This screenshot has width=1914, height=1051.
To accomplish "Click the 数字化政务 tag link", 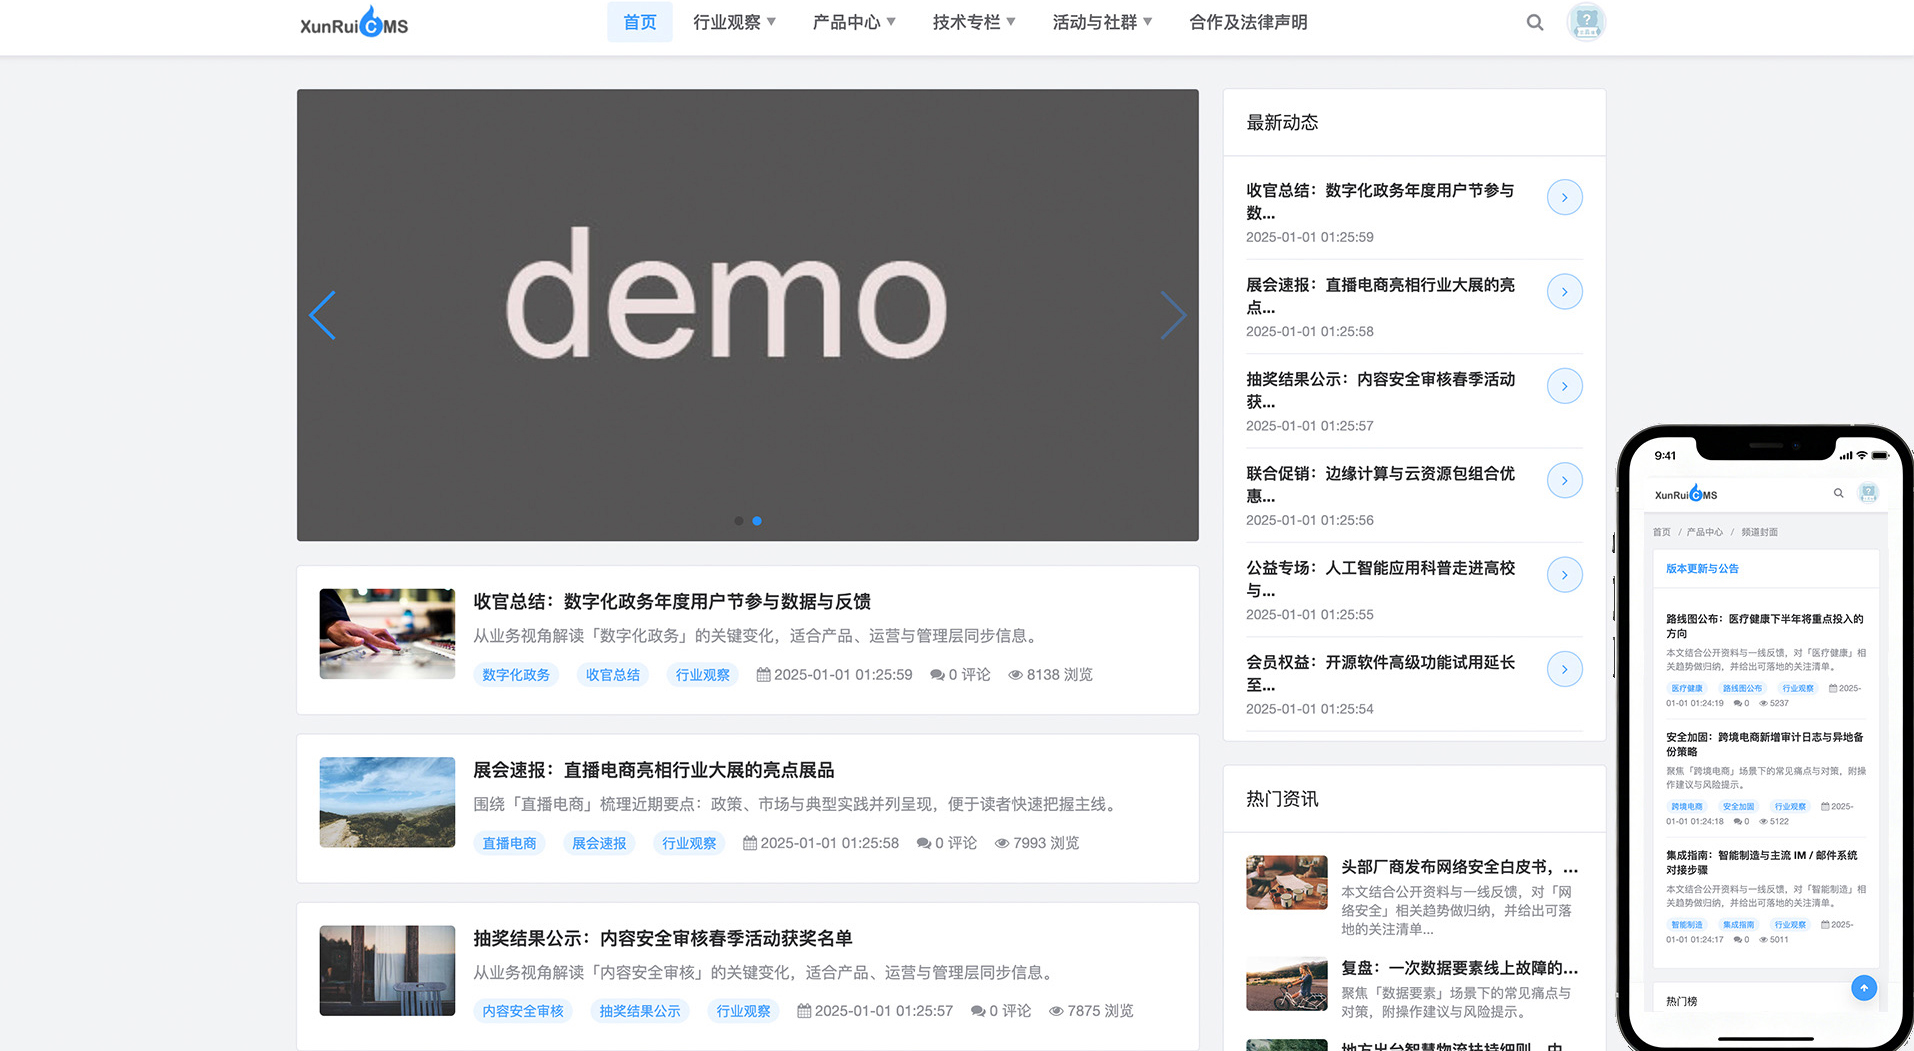I will click(515, 675).
